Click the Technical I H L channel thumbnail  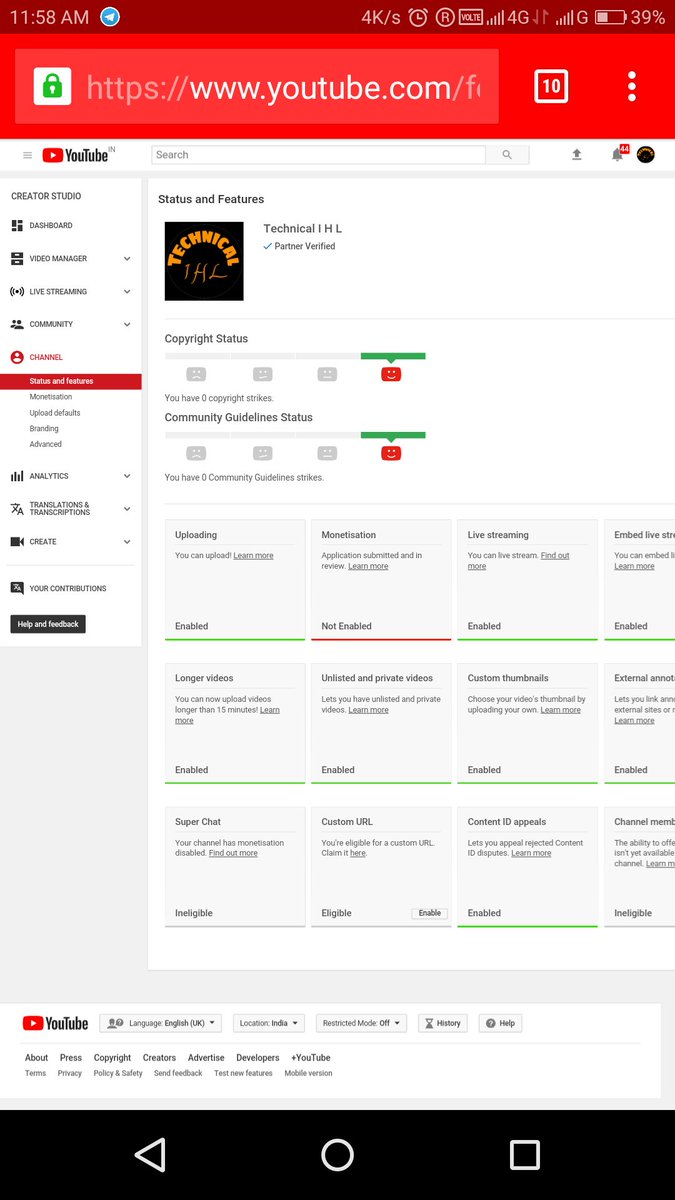click(204, 261)
